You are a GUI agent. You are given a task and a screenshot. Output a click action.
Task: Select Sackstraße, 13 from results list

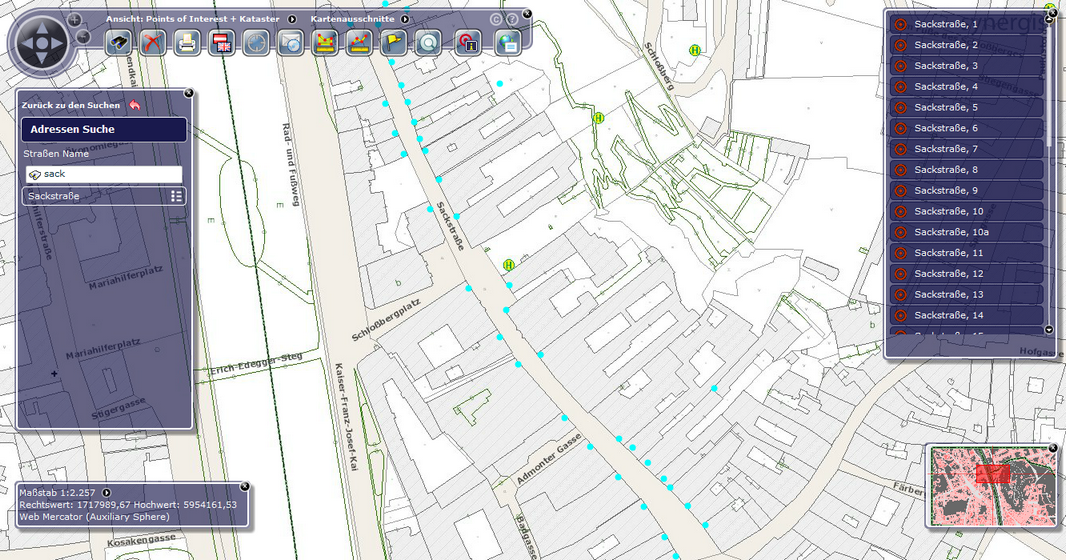965,294
